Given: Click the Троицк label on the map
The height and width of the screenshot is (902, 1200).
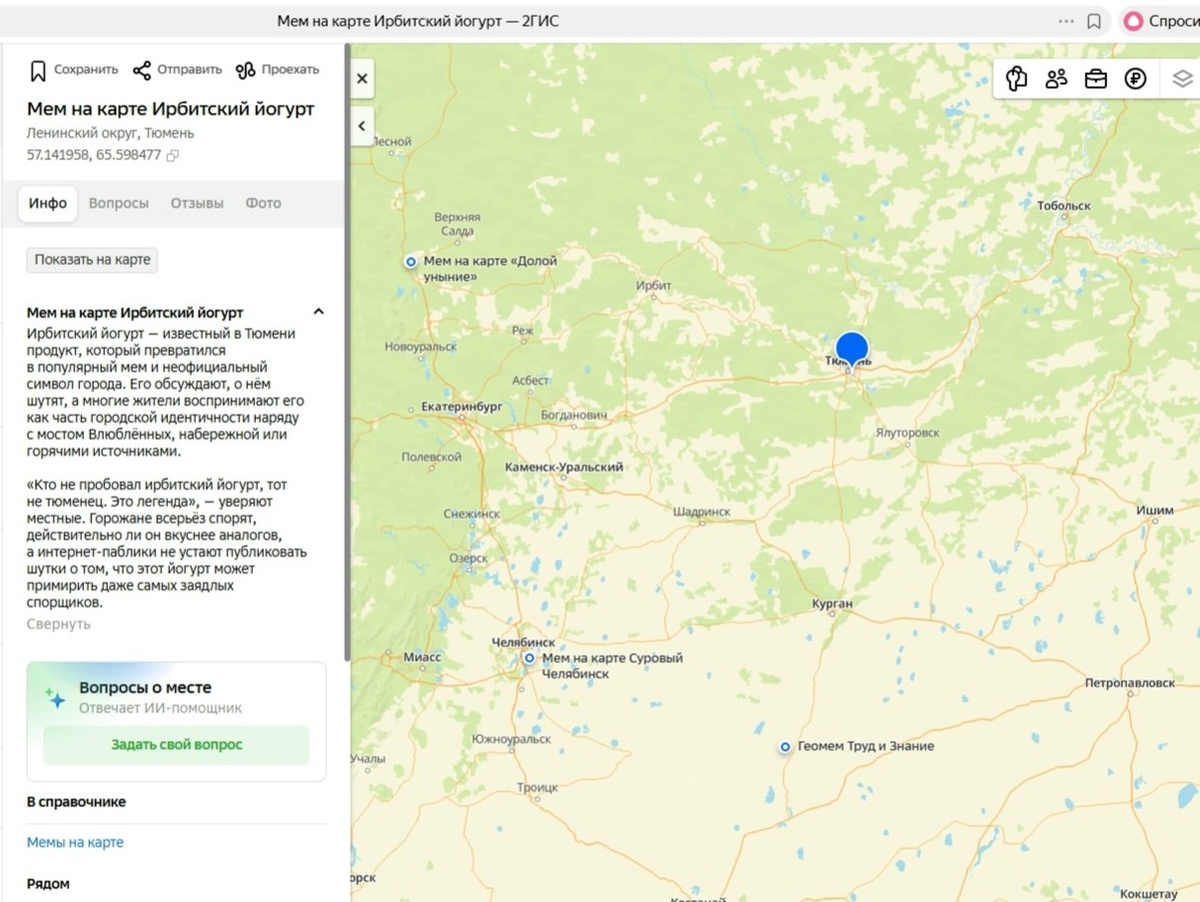Looking at the screenshot, I should (538, 788).
